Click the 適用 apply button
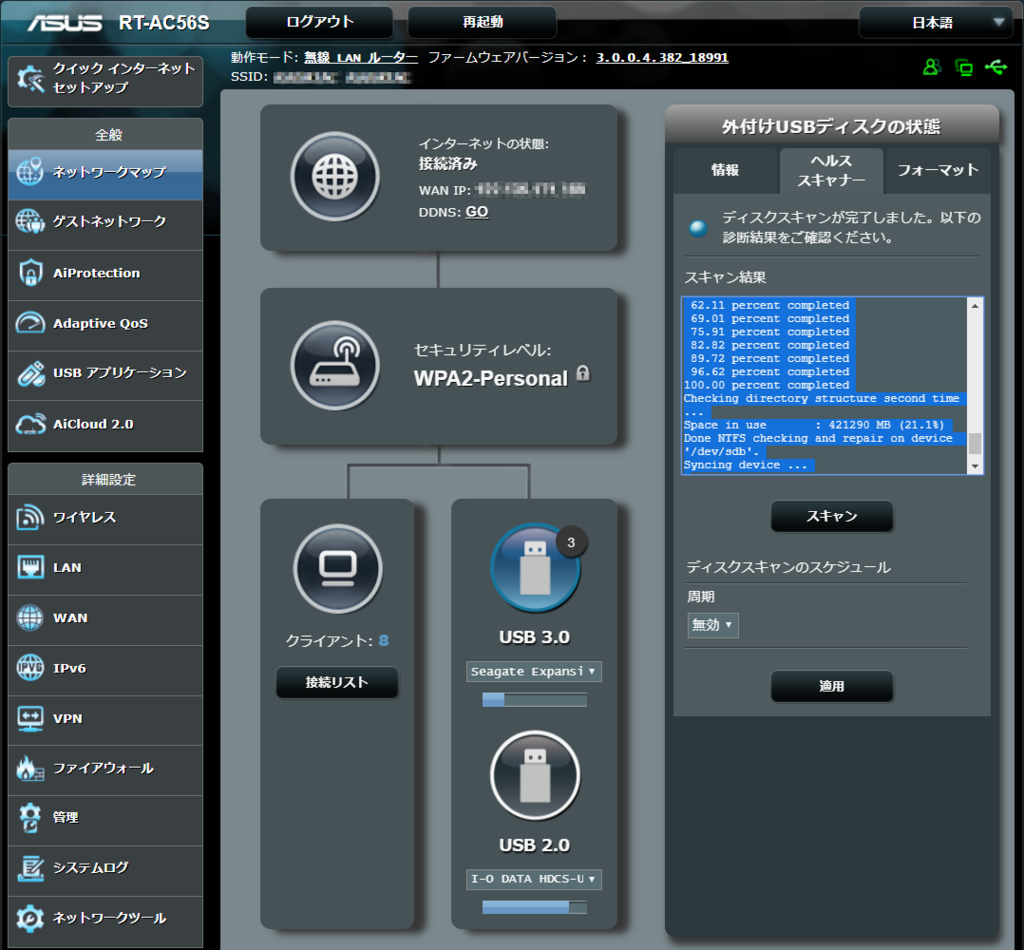The image size is (1024, 950). click(831, 686)
